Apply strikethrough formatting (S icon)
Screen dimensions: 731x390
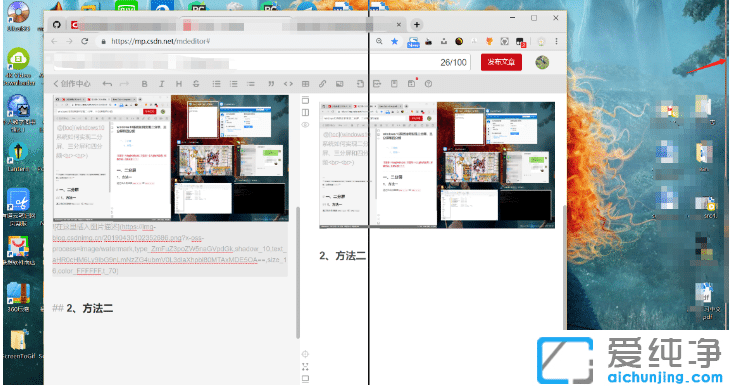point(196,84)
